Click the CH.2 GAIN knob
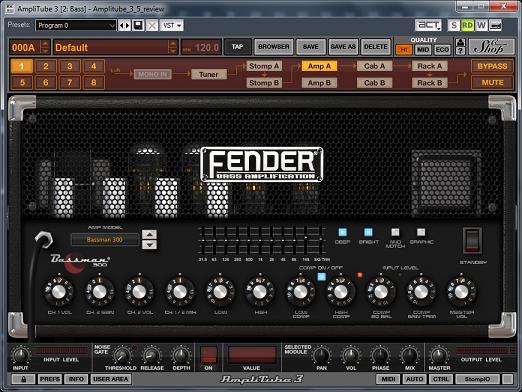Viewport: 522px width, 392px height. (99, 292)
